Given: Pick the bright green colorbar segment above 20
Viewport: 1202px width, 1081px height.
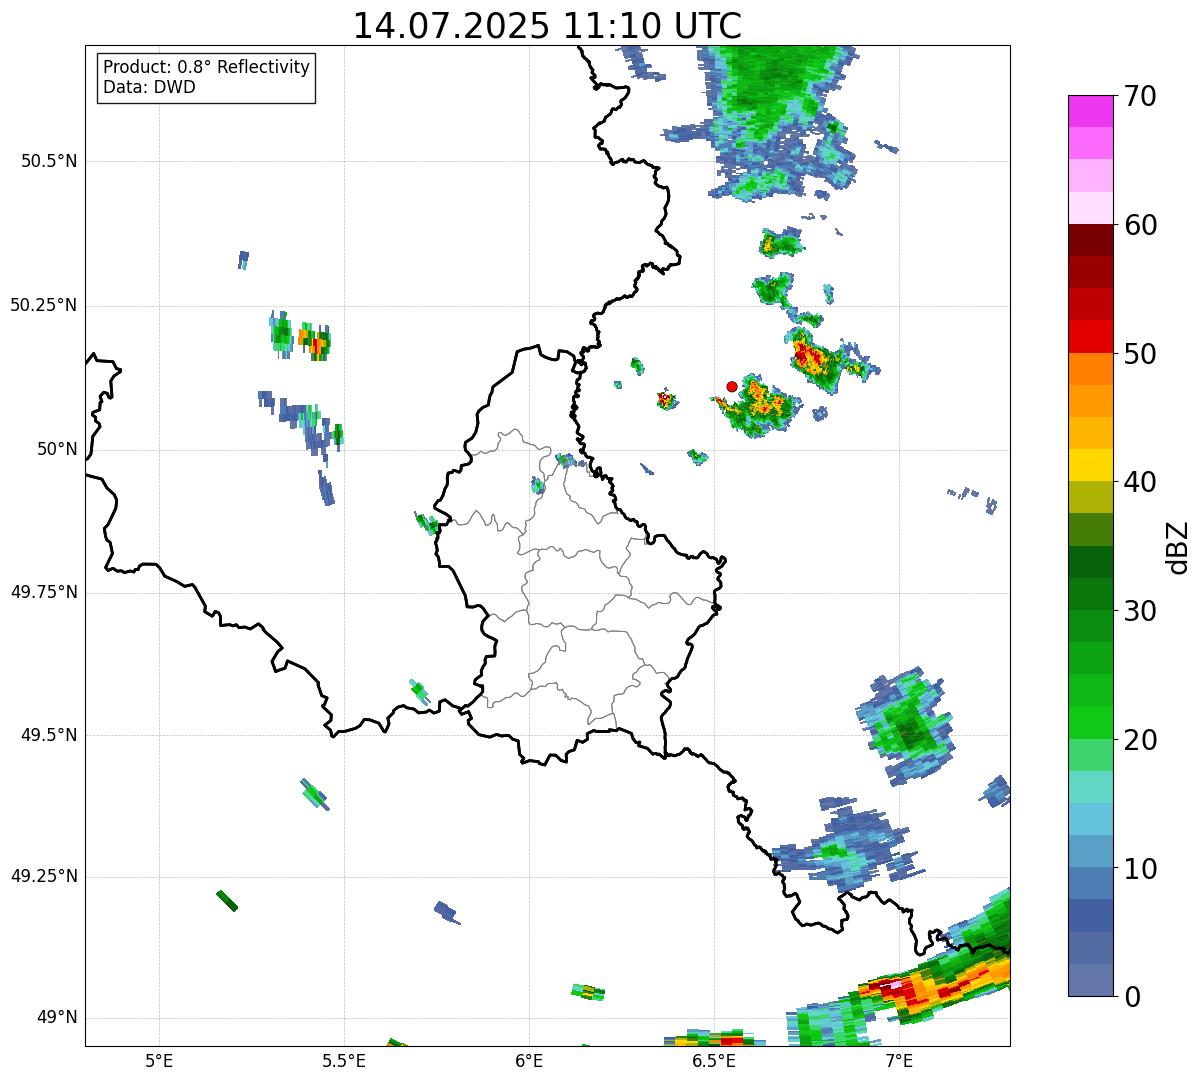Looking at the screenshot, I should [1090, 723].
